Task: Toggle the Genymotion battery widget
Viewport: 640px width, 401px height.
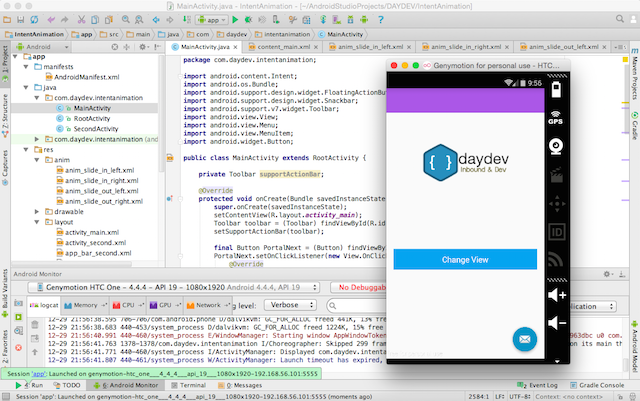Action: click(x=556, y=89)
